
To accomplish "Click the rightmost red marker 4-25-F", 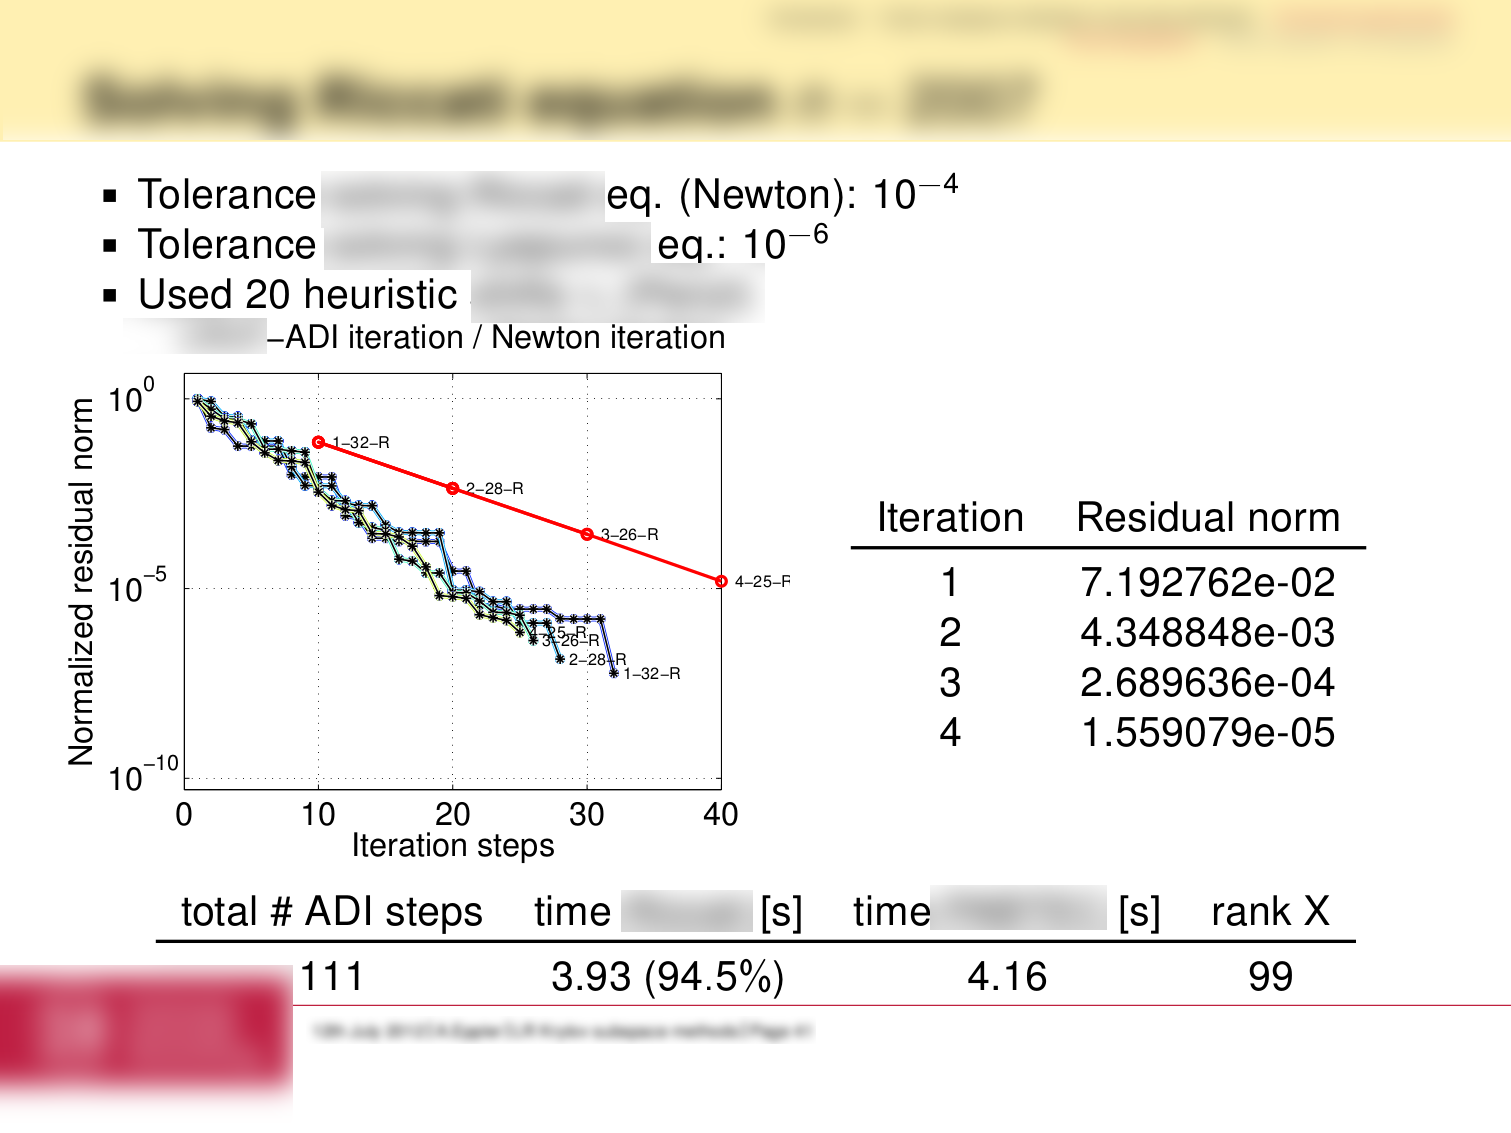I will [x=721, y=580].
